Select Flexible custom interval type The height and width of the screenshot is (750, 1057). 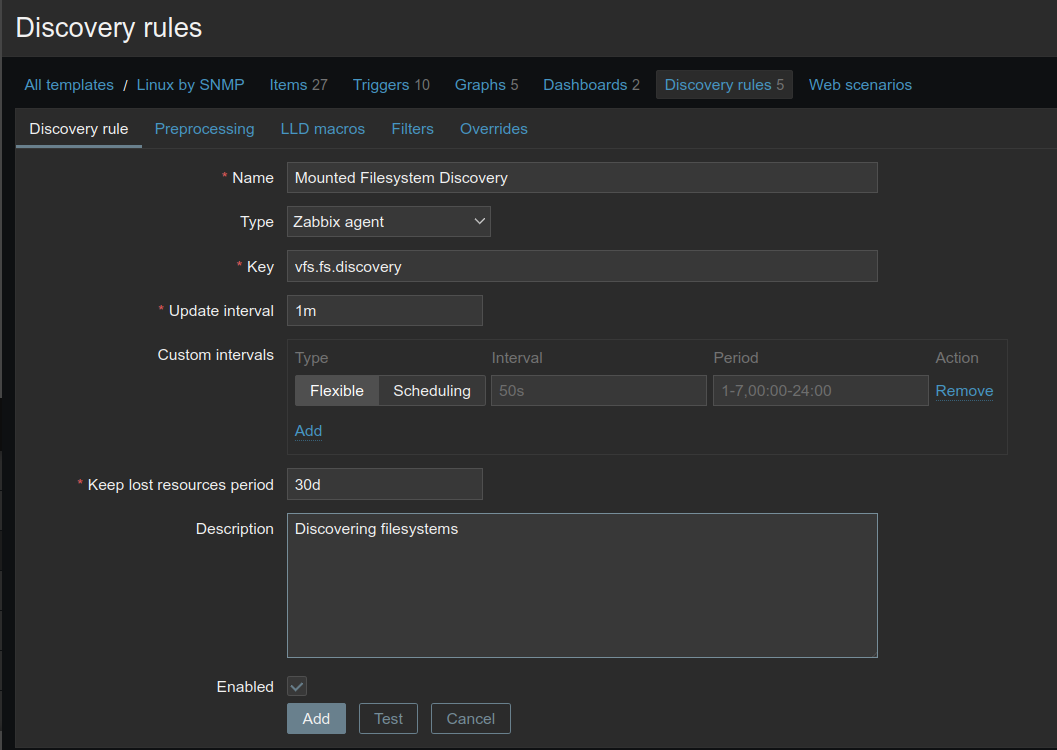(337, 391)
